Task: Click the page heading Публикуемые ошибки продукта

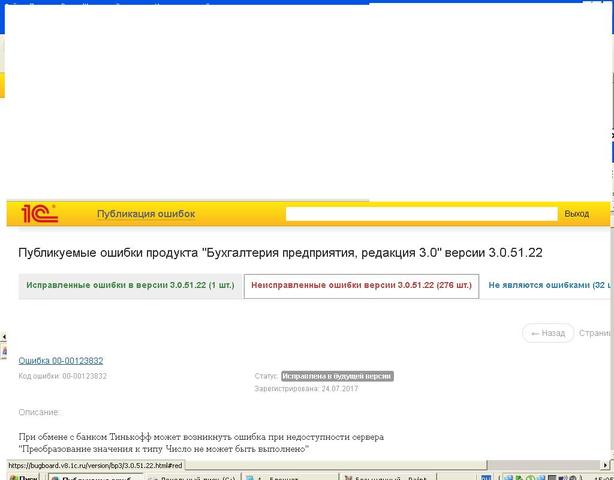Action: point(280,253)
